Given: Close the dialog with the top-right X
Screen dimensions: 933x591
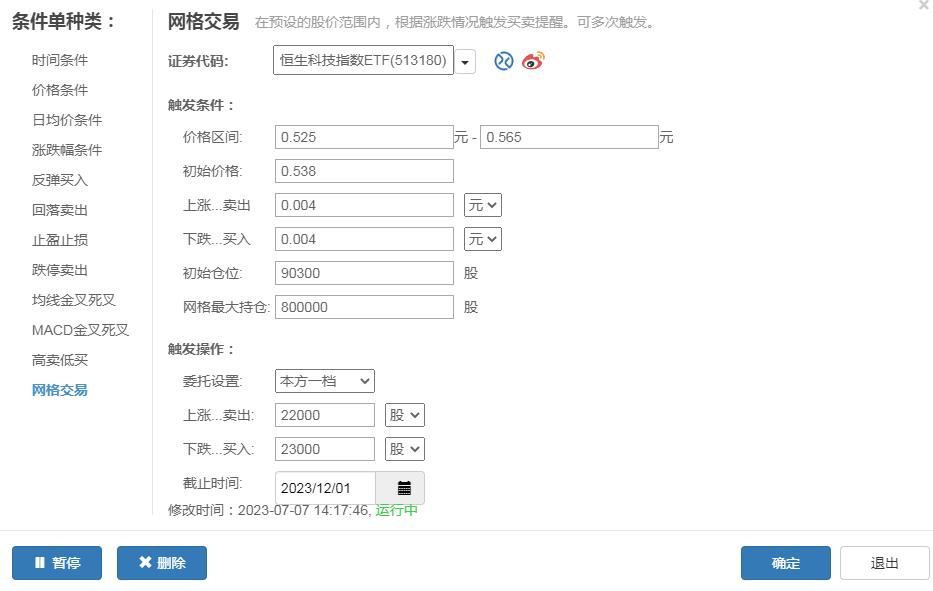Looking at the screenshot, I should pyautogui.click(x=924, y=5).
